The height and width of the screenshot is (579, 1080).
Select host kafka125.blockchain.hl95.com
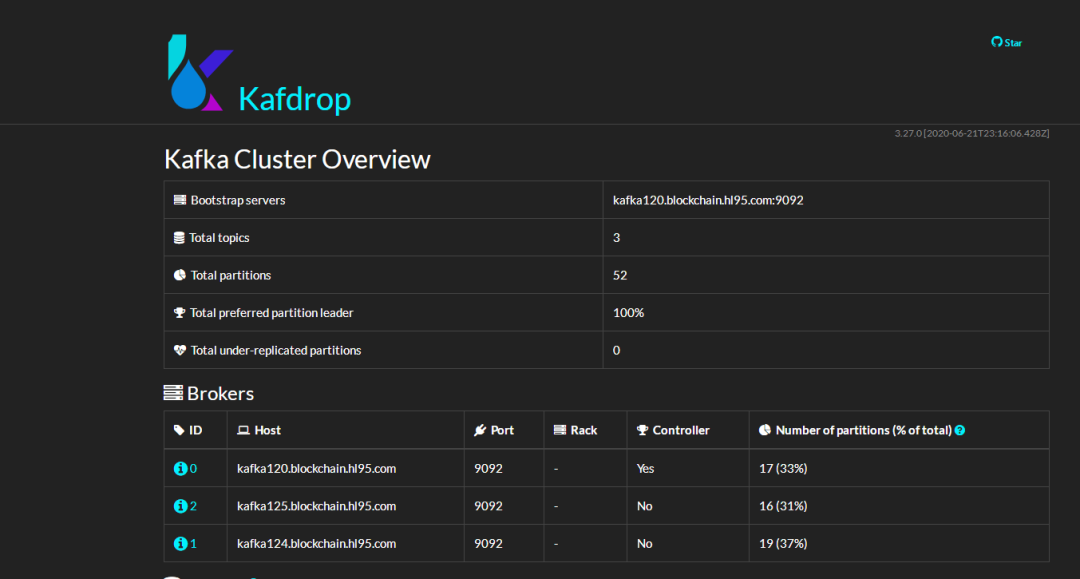(x=316, y=506)
